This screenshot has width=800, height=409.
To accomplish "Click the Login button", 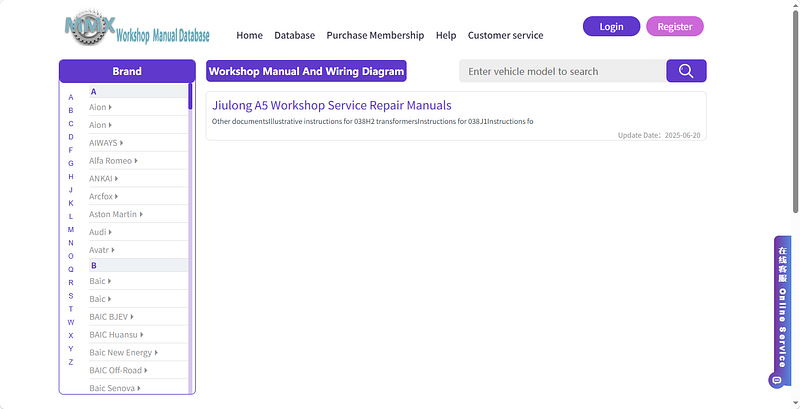I will click(611, 27).
